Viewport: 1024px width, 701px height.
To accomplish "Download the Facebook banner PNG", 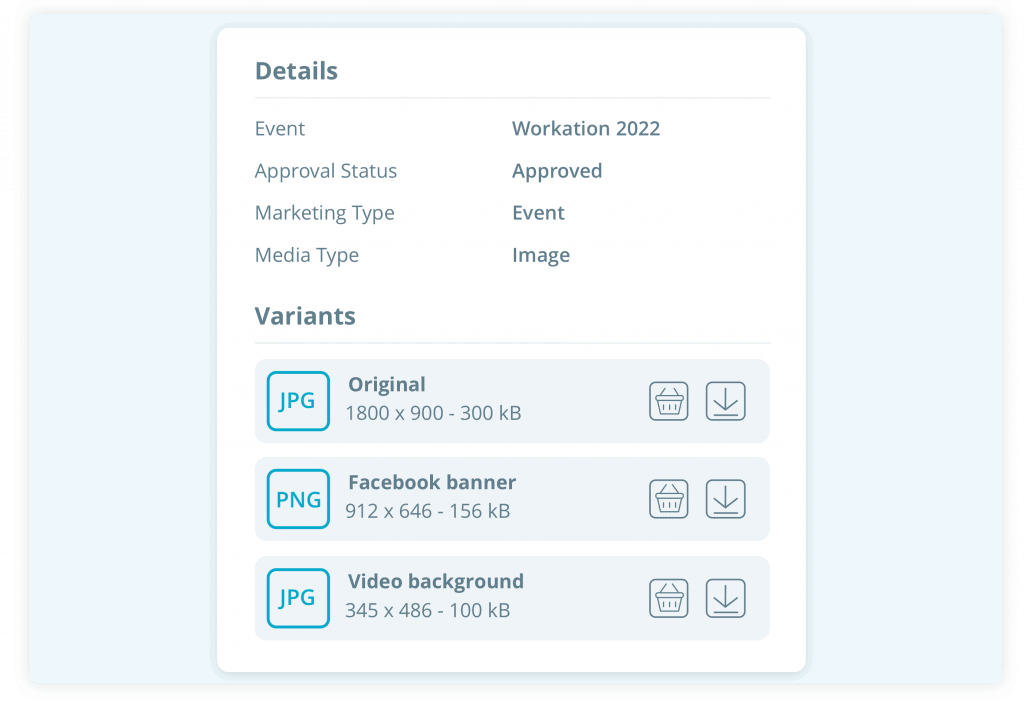I will coord(726,499).
